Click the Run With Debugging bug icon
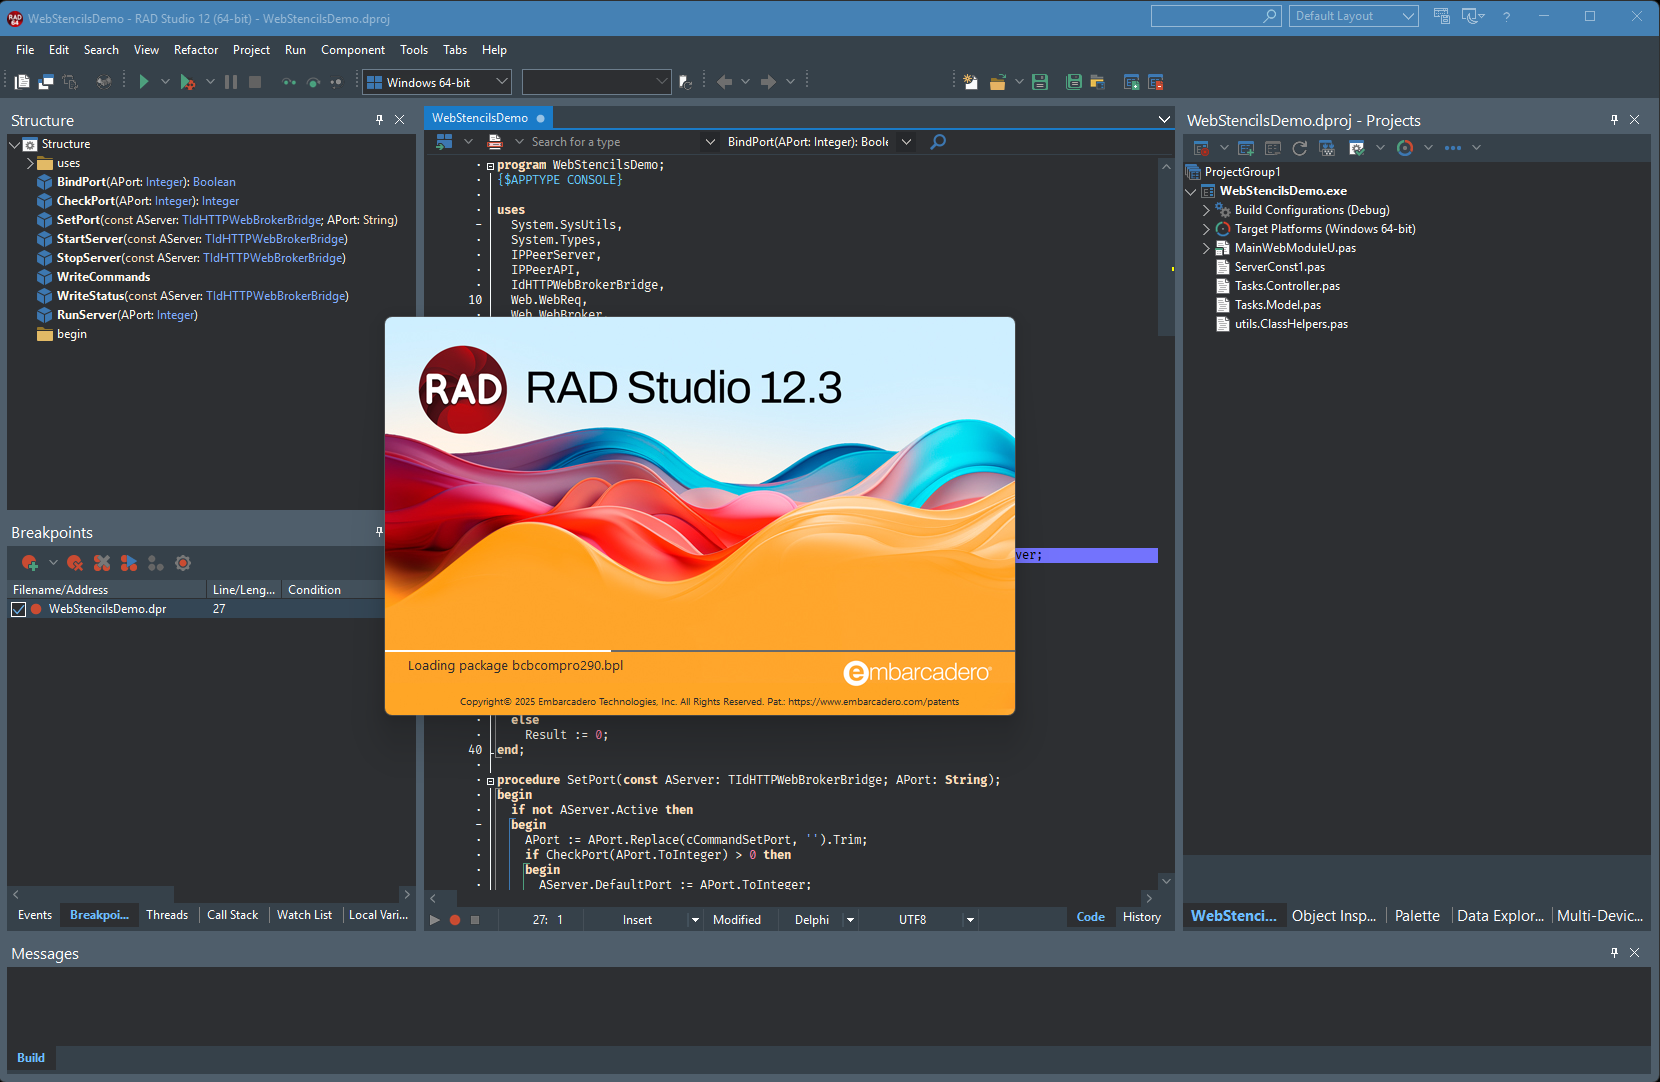 [187, 82]
